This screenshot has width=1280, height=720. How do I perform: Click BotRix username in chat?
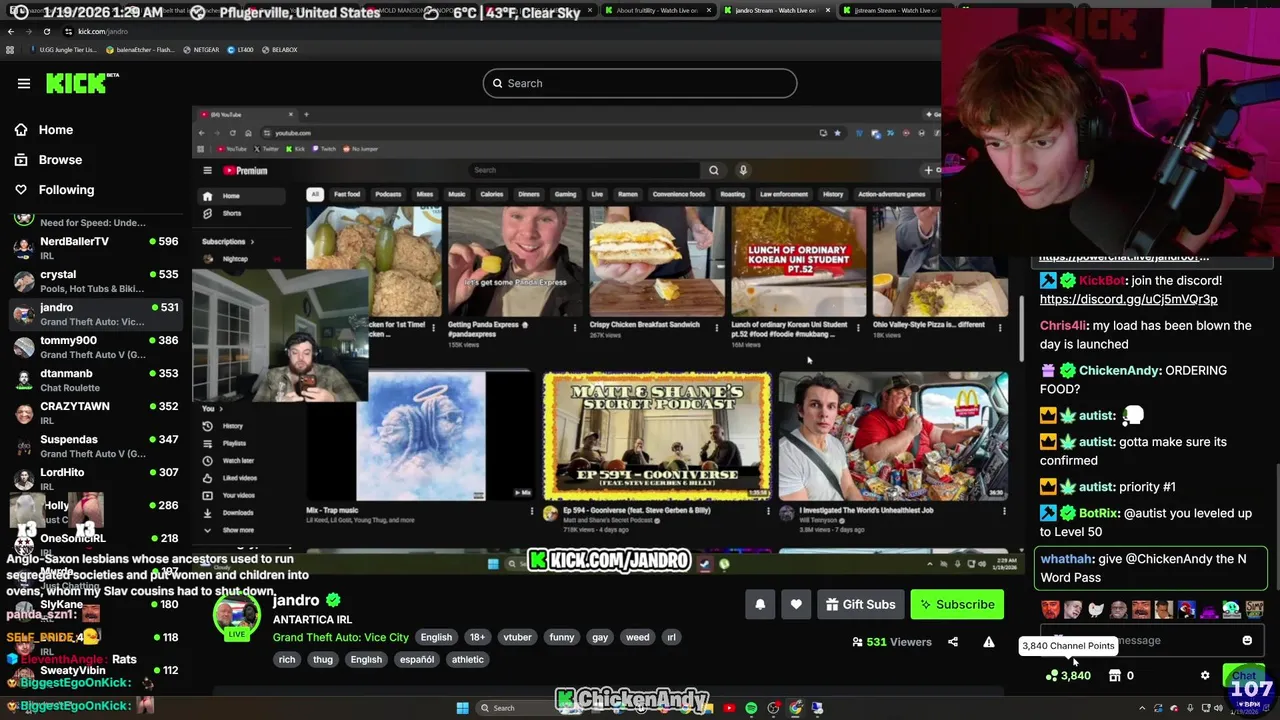point(1098,513)
